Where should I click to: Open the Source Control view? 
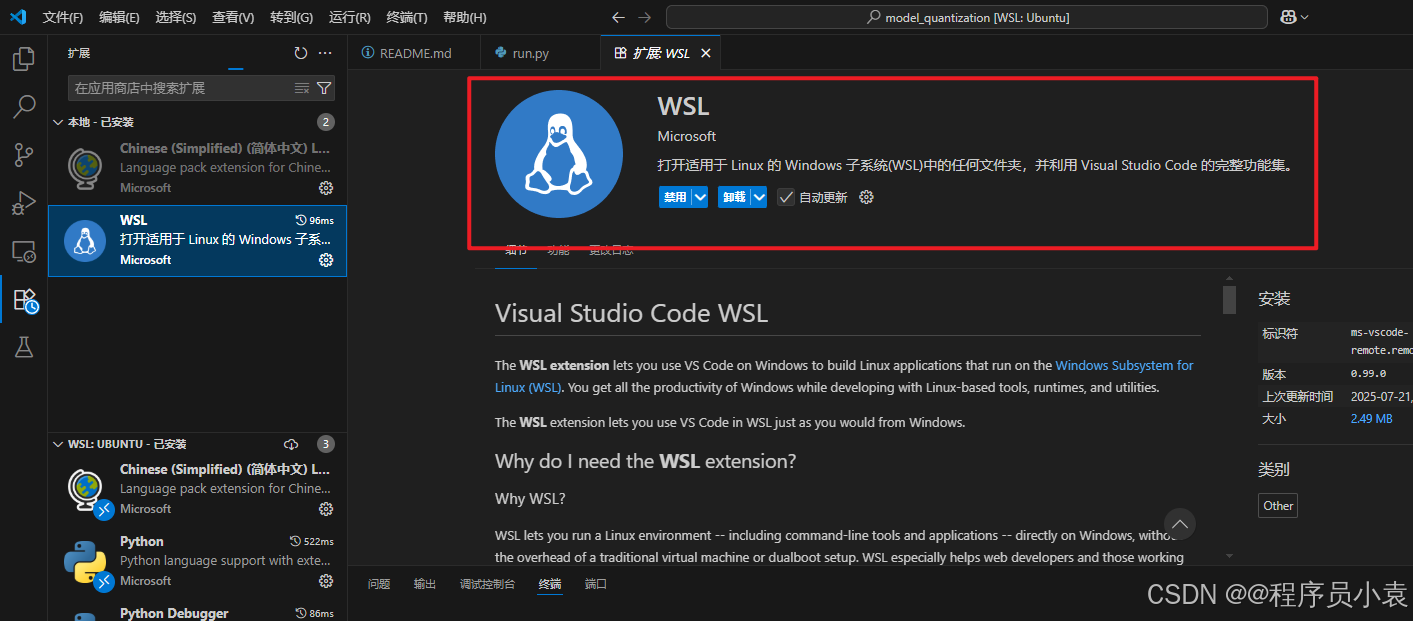[x=23, y=154]
